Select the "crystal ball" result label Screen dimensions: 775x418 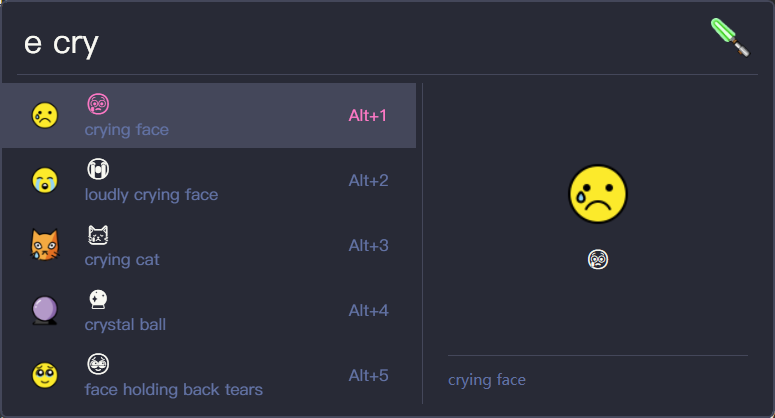[125, 325]
